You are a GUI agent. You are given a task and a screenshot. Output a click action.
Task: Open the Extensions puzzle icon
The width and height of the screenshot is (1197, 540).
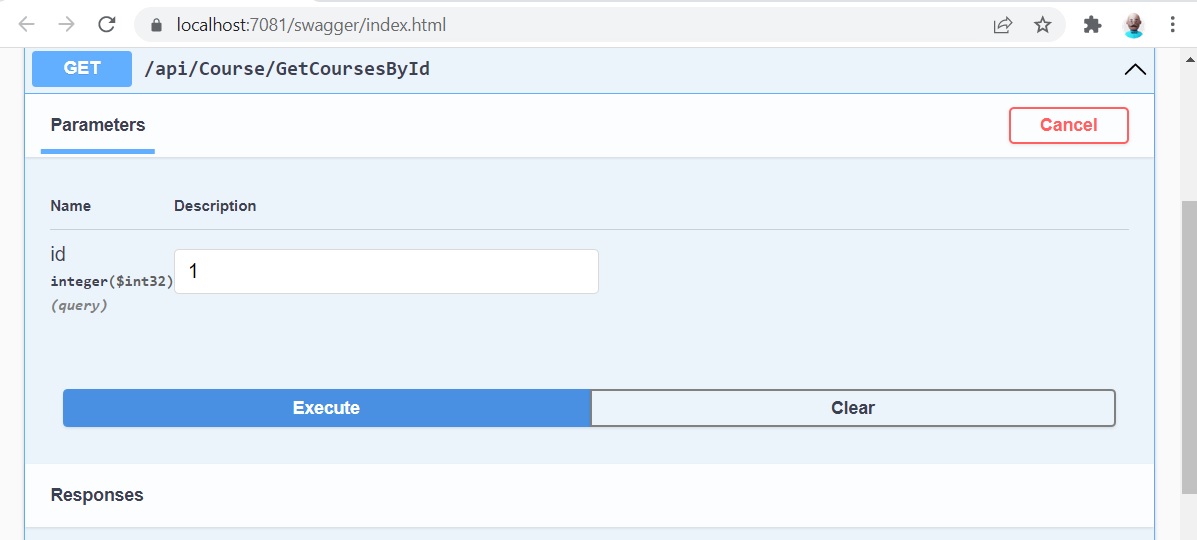coord(1092,25)
